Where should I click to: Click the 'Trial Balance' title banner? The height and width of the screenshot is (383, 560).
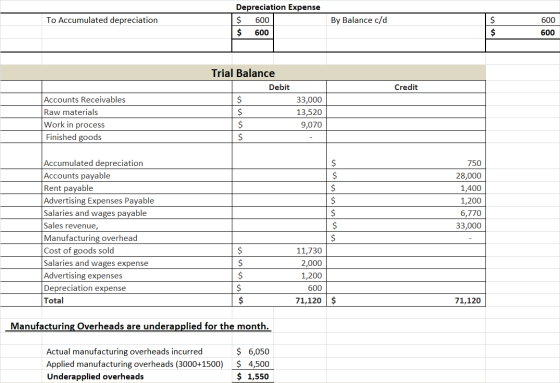pyautogui.click(x=243, y=73)
